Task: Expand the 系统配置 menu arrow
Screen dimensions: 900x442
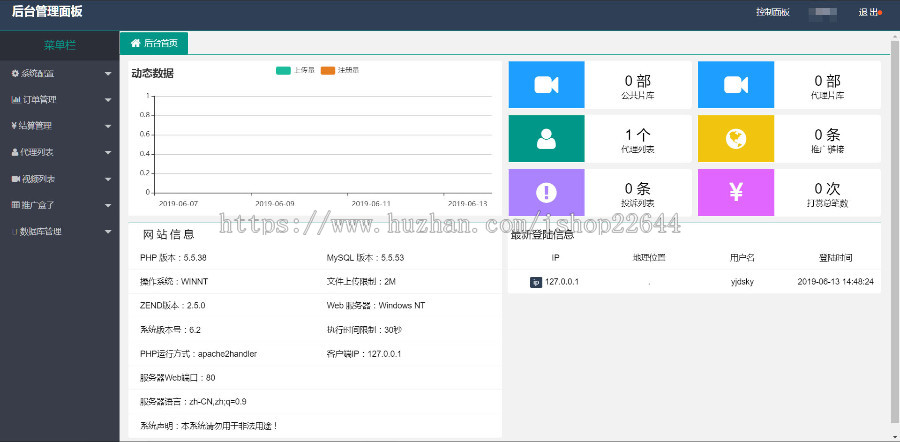Action: click(x=108, y=74)
